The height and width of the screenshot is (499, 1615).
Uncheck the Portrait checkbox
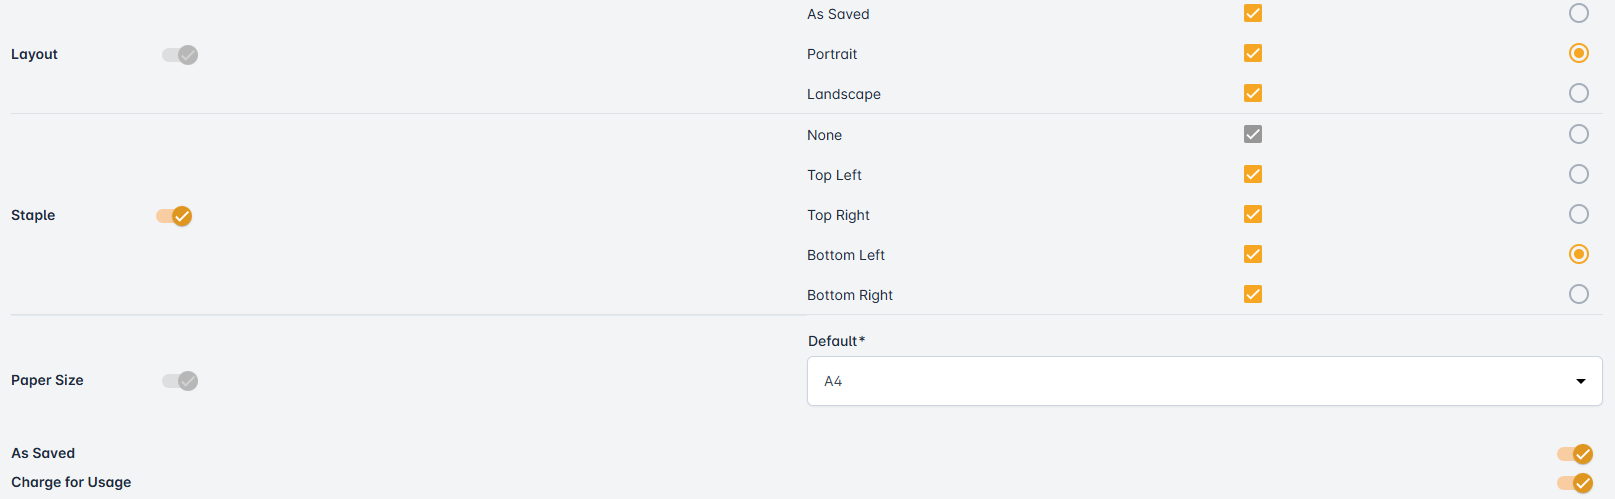1253,53
